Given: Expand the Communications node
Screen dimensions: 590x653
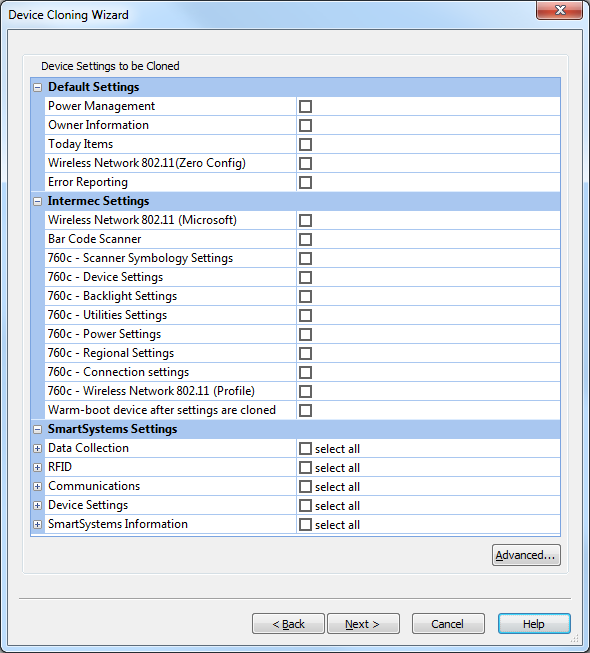Looking at the screenshot, I should pyautogui.click(x=37, y=486).
